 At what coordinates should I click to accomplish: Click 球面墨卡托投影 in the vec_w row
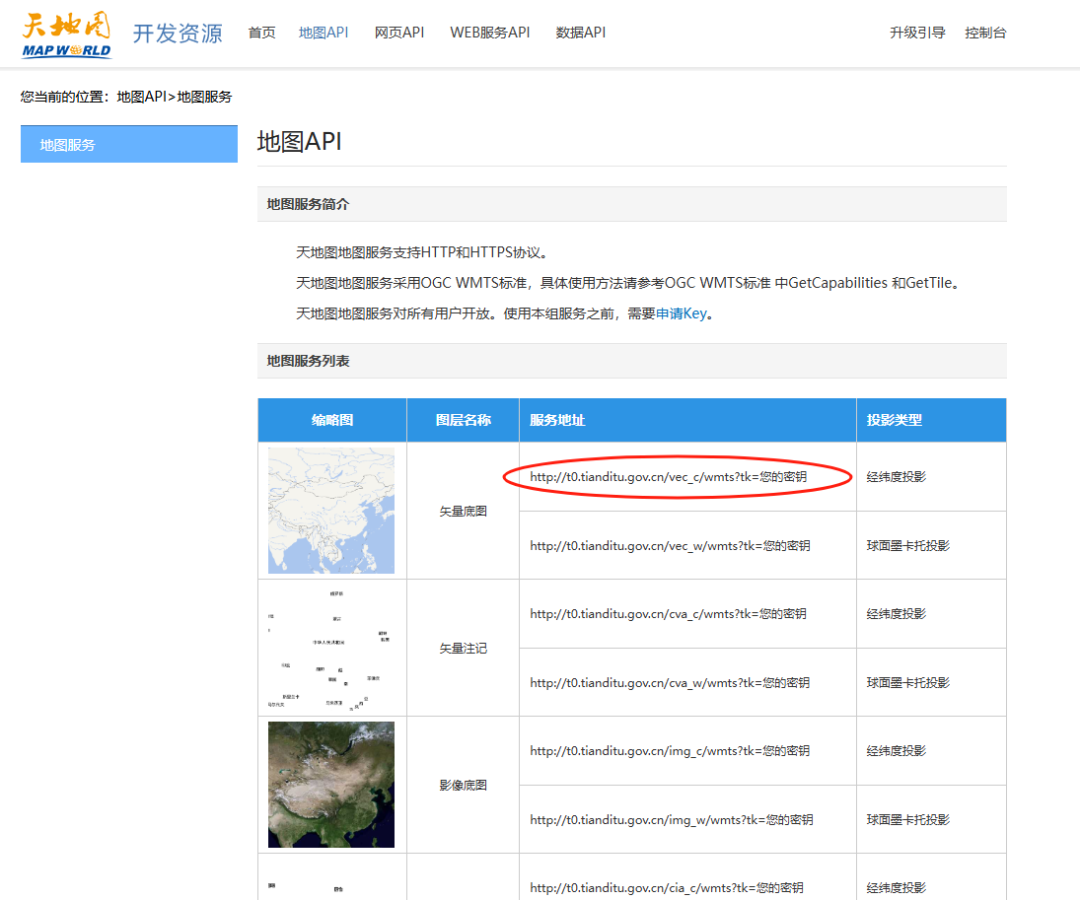(908, 545)
